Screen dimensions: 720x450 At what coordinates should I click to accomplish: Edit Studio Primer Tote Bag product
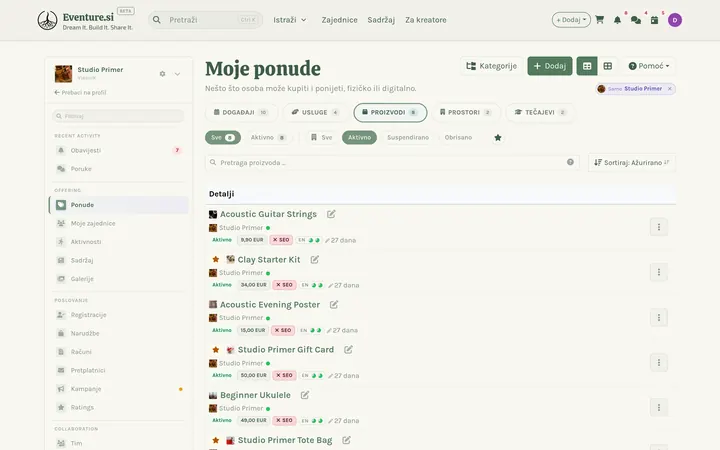(x=346, y=440)
